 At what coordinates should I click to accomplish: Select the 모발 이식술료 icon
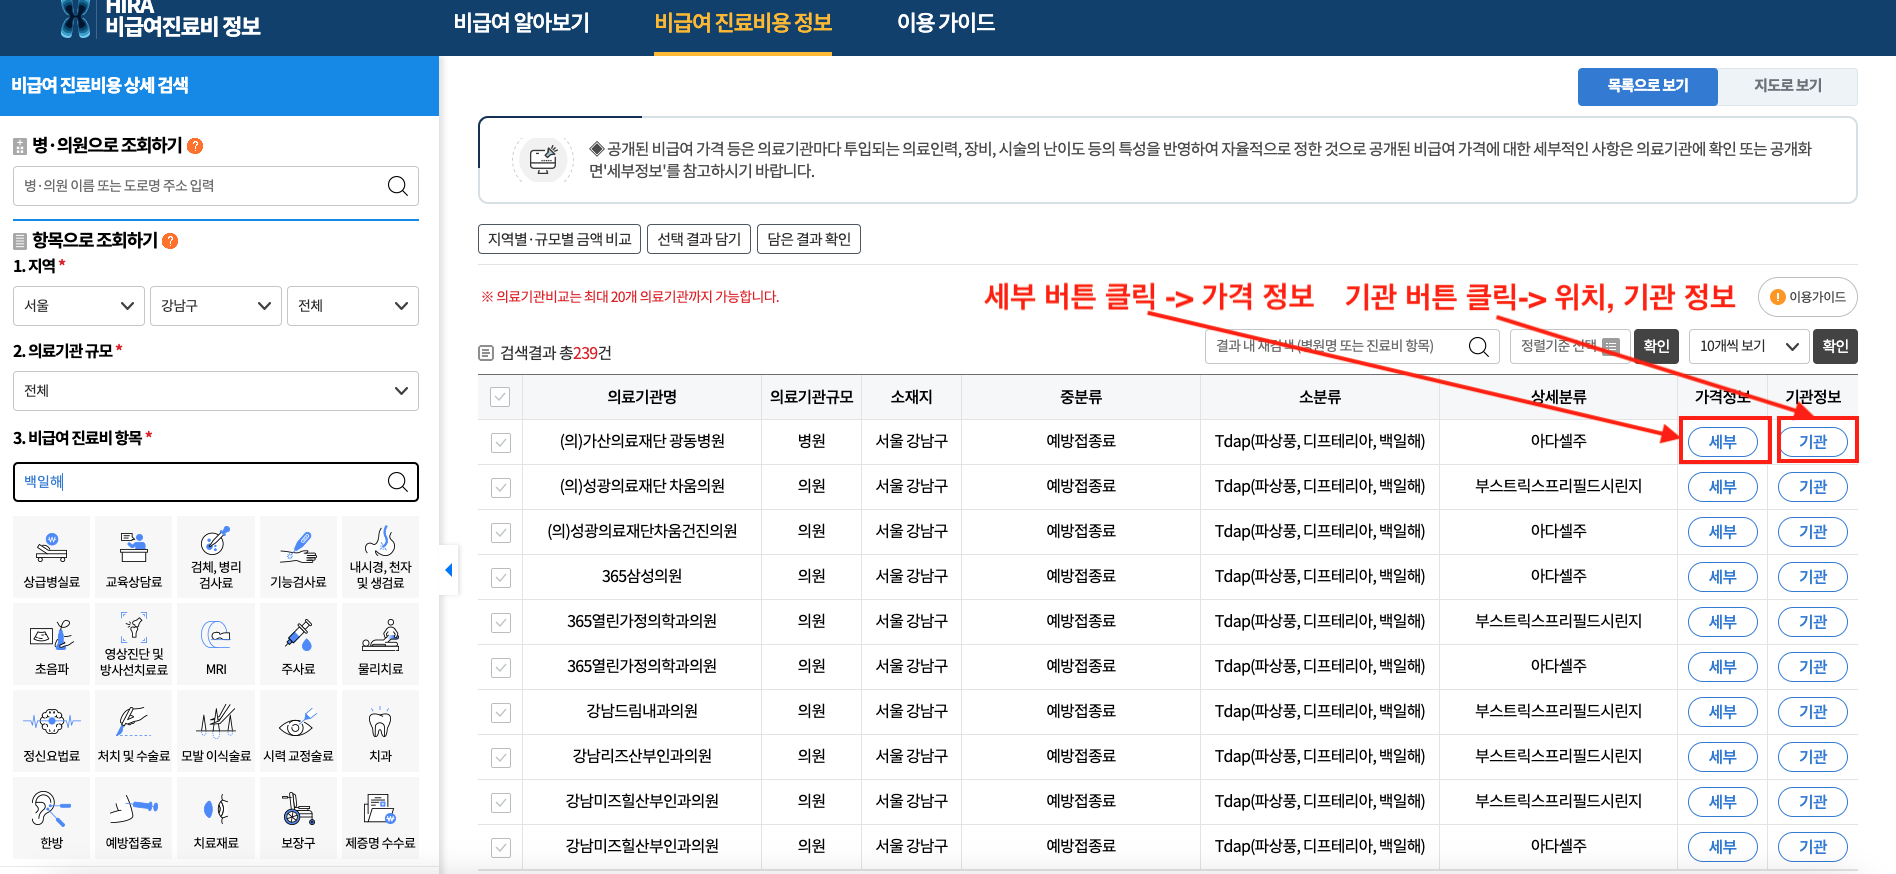216,731
